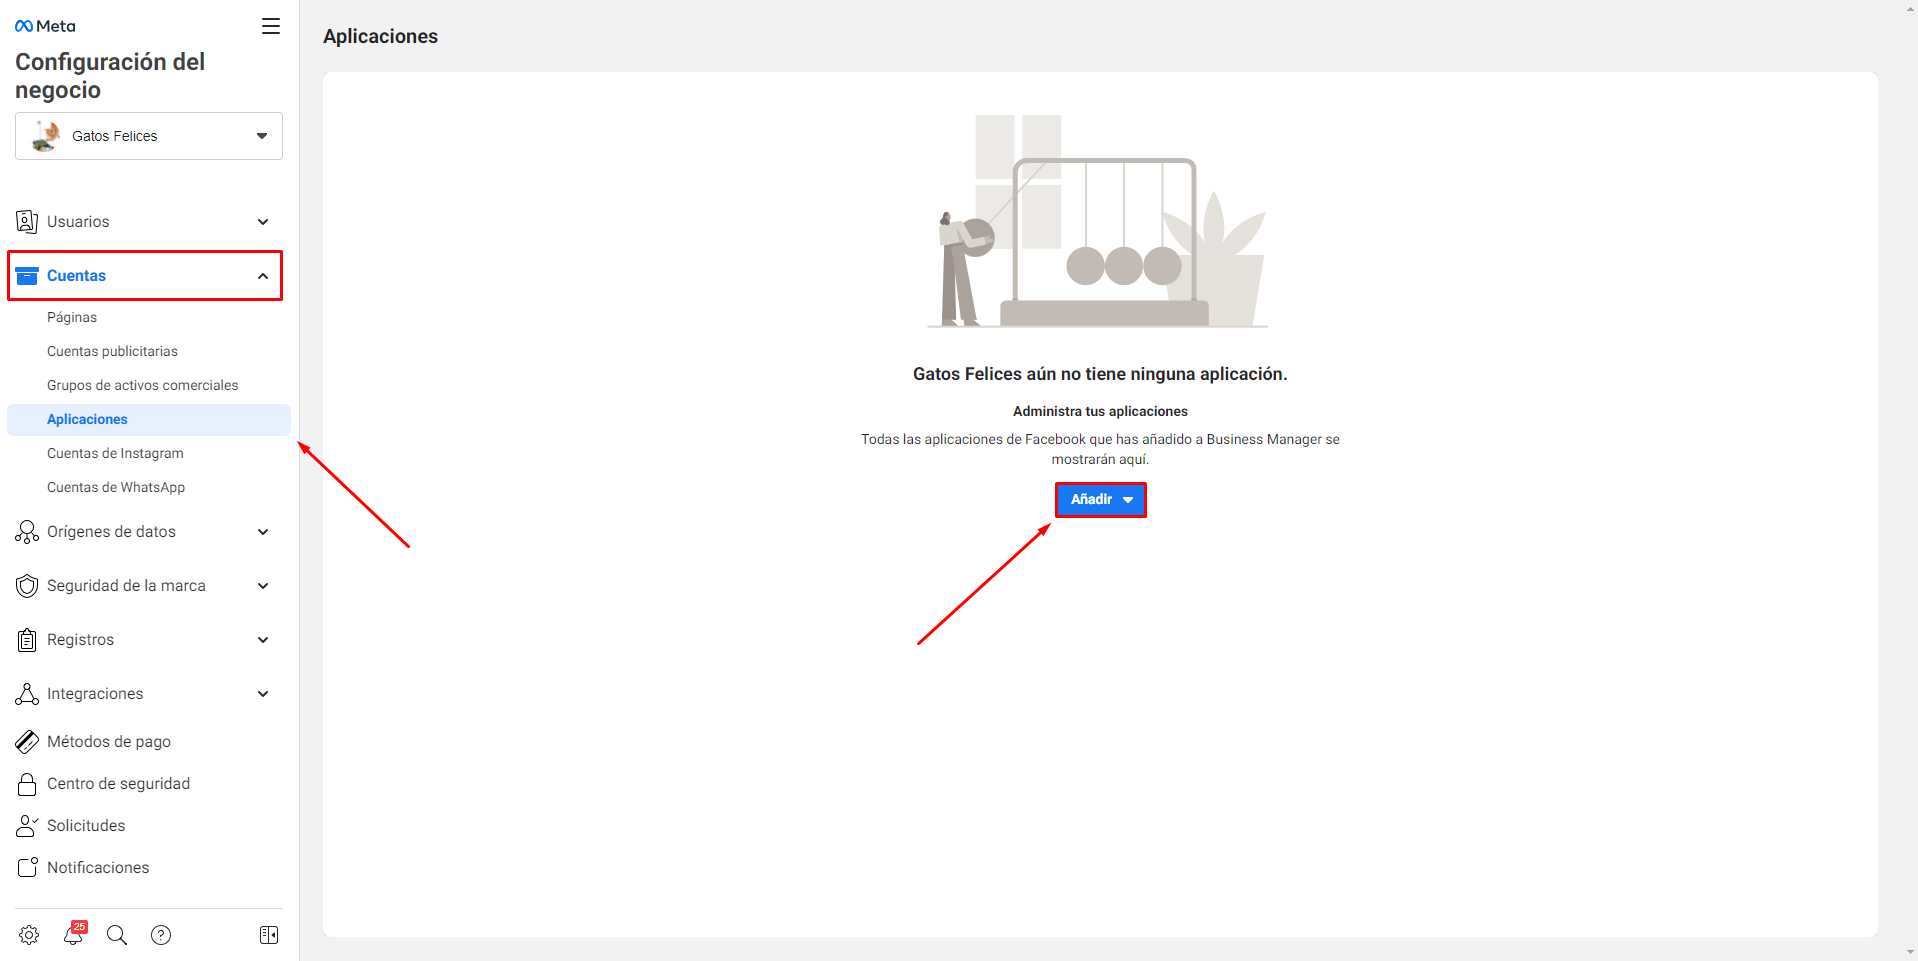Click the Centro de seguridad lock icon
1918x961 pixels.
tap(27, 784)
